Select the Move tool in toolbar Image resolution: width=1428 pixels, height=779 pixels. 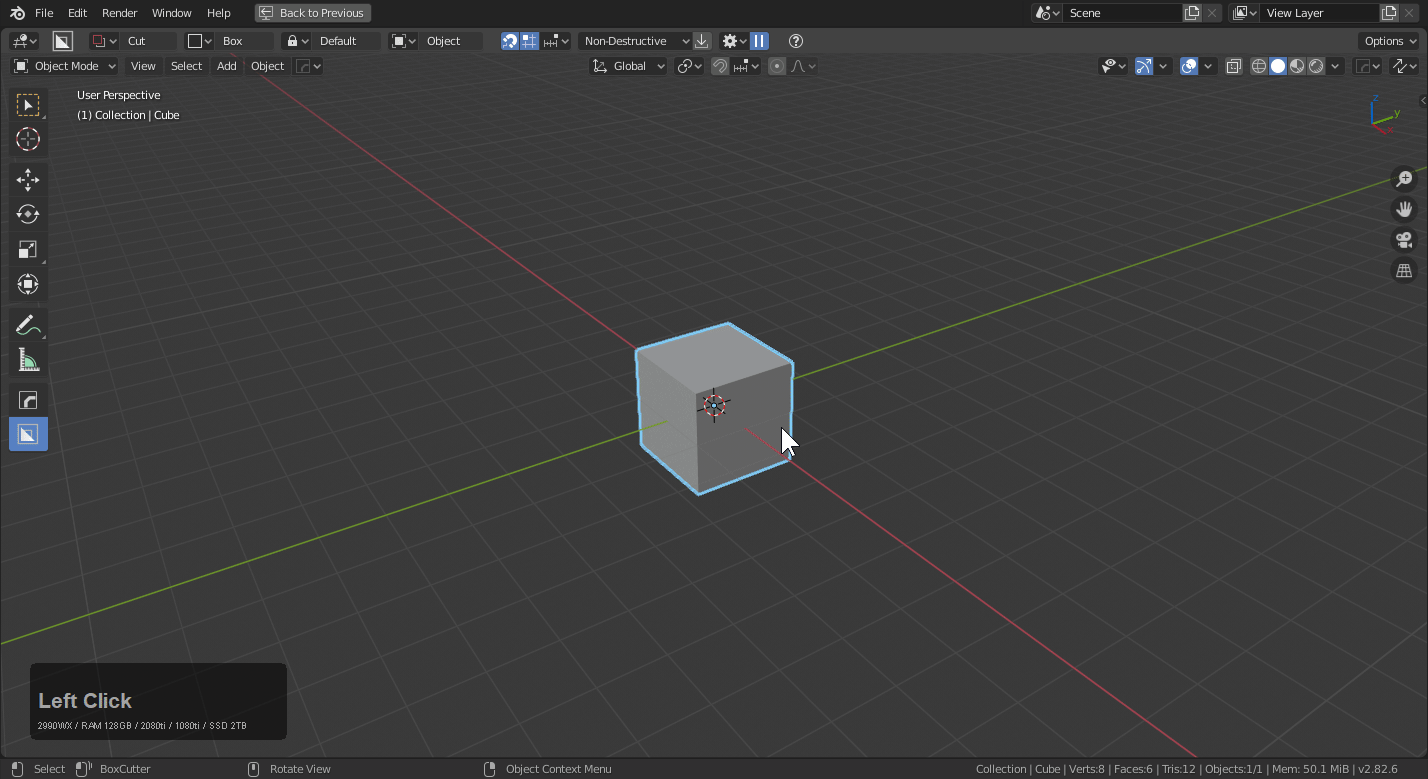click(x=28, y=180)
